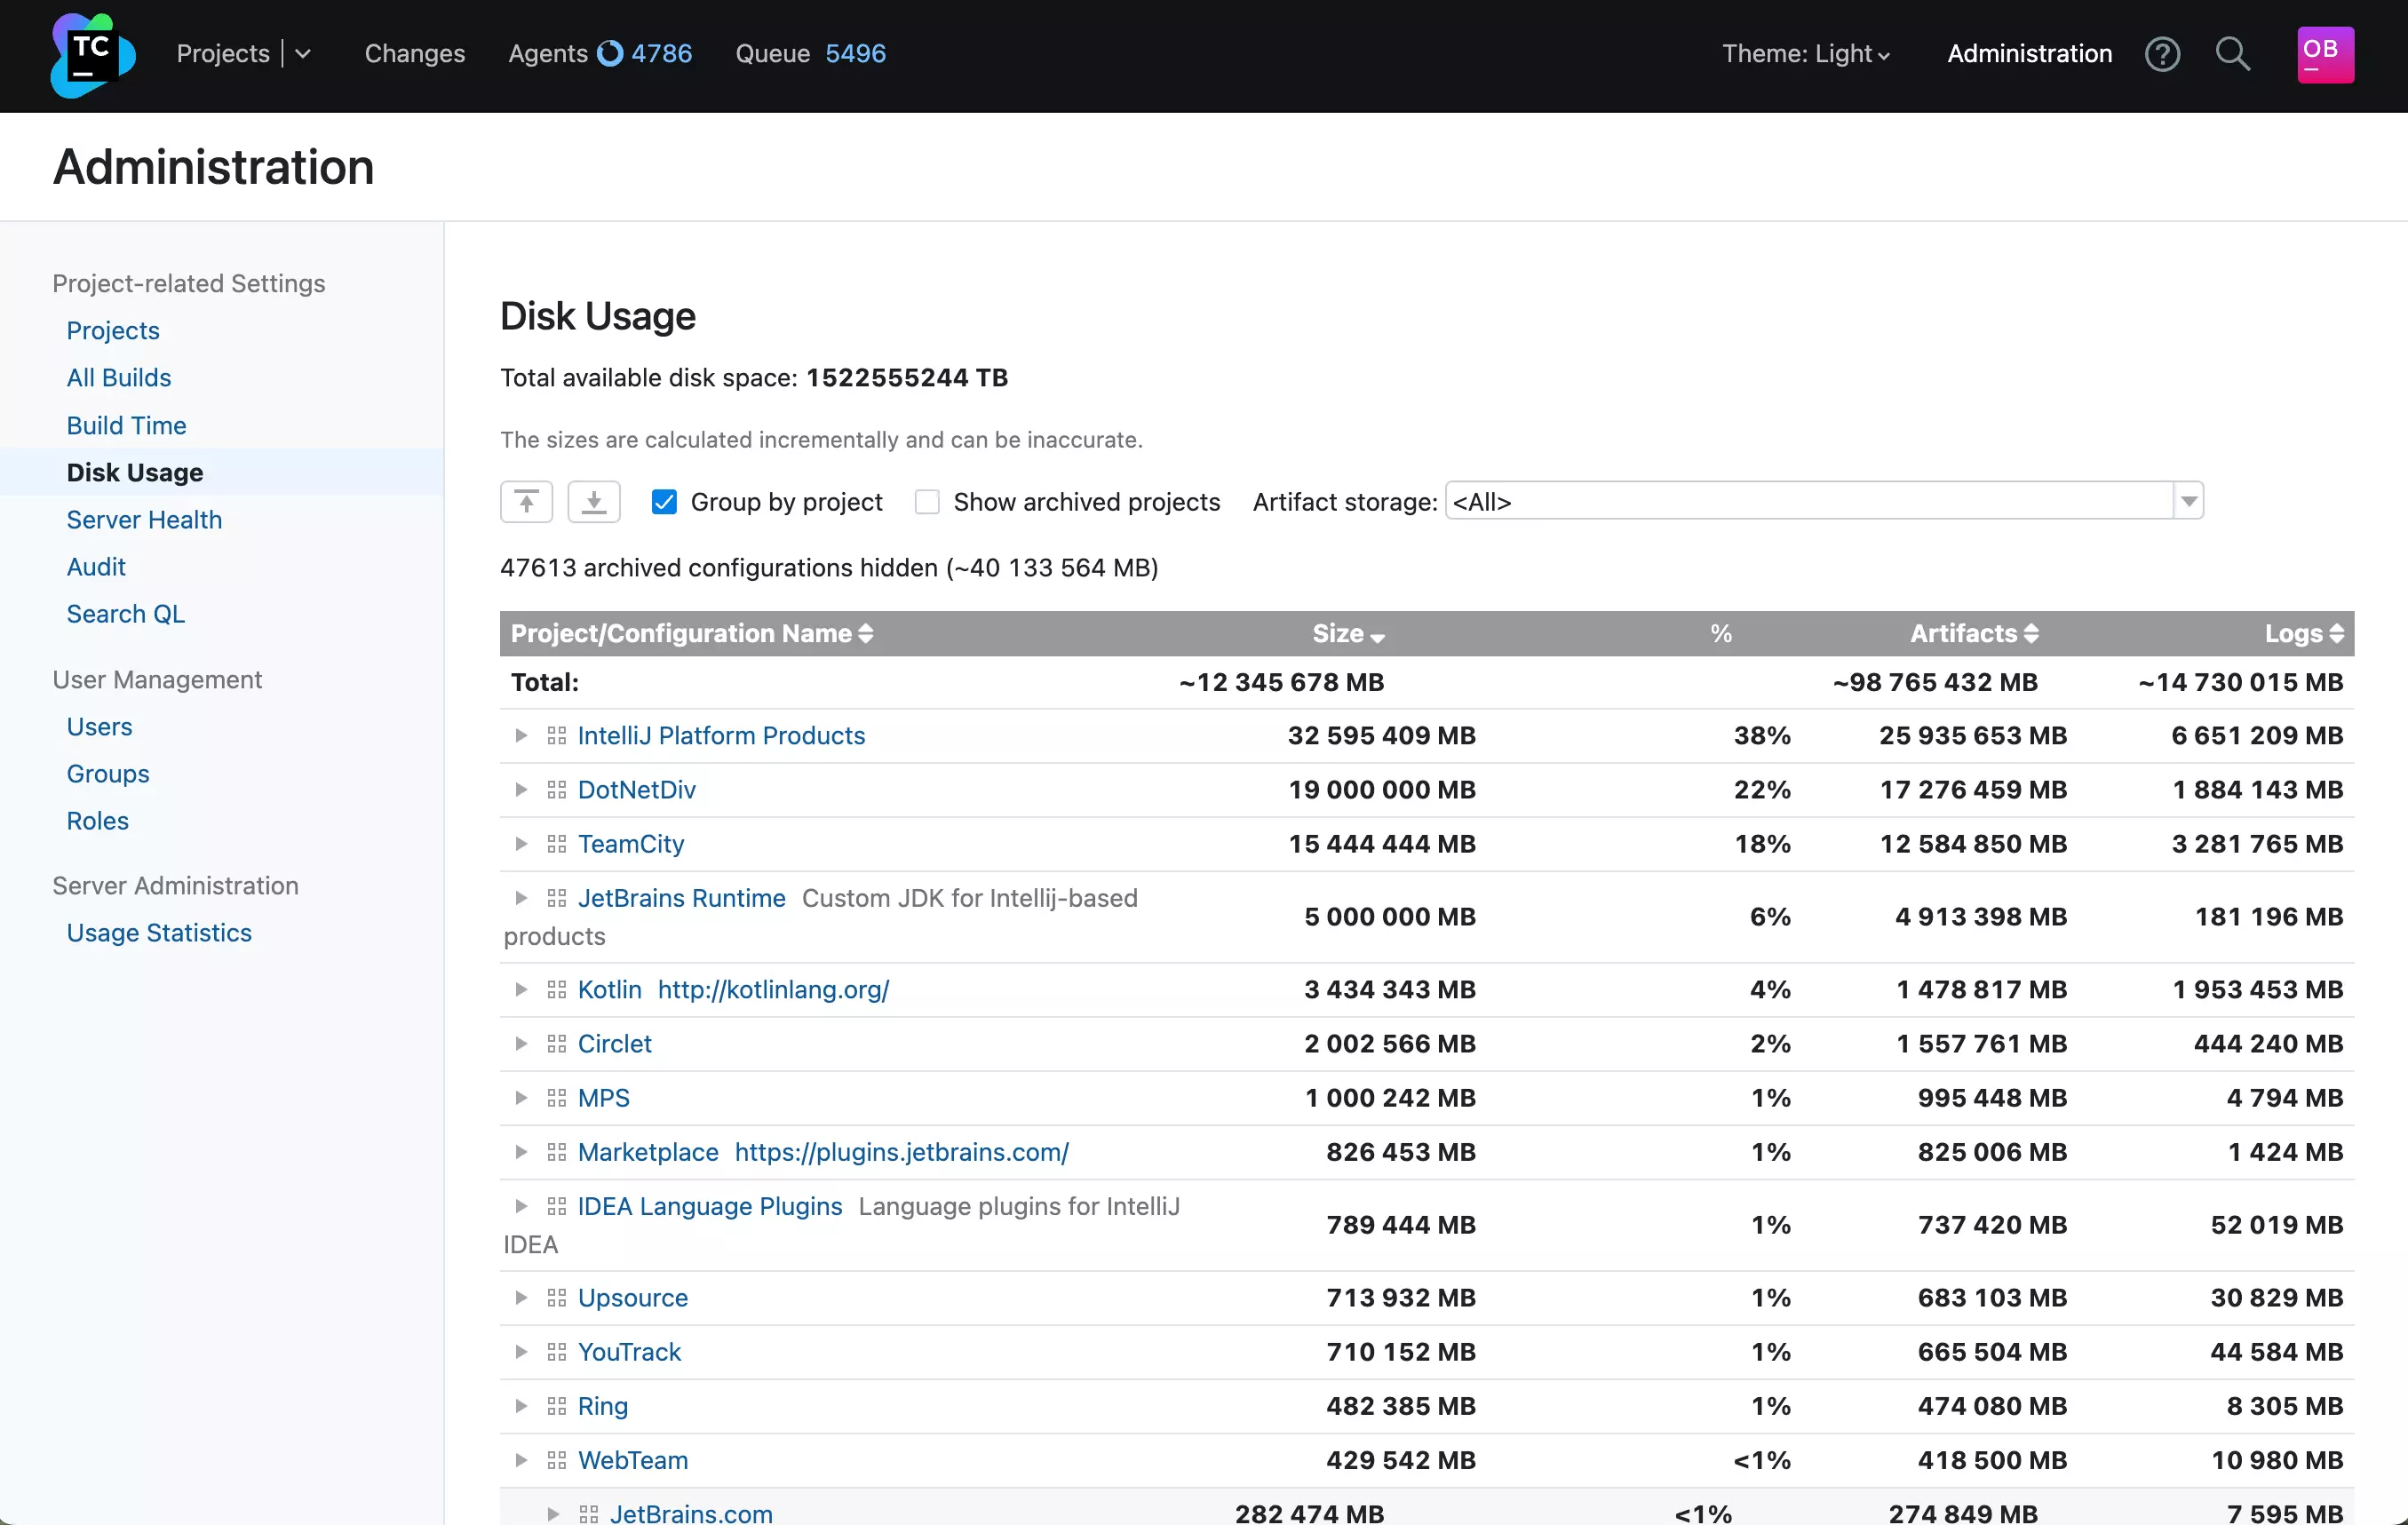Click the sort arrows on Artifacts column
This screenshot has width=2408, height=1525.
[2031, 633]
